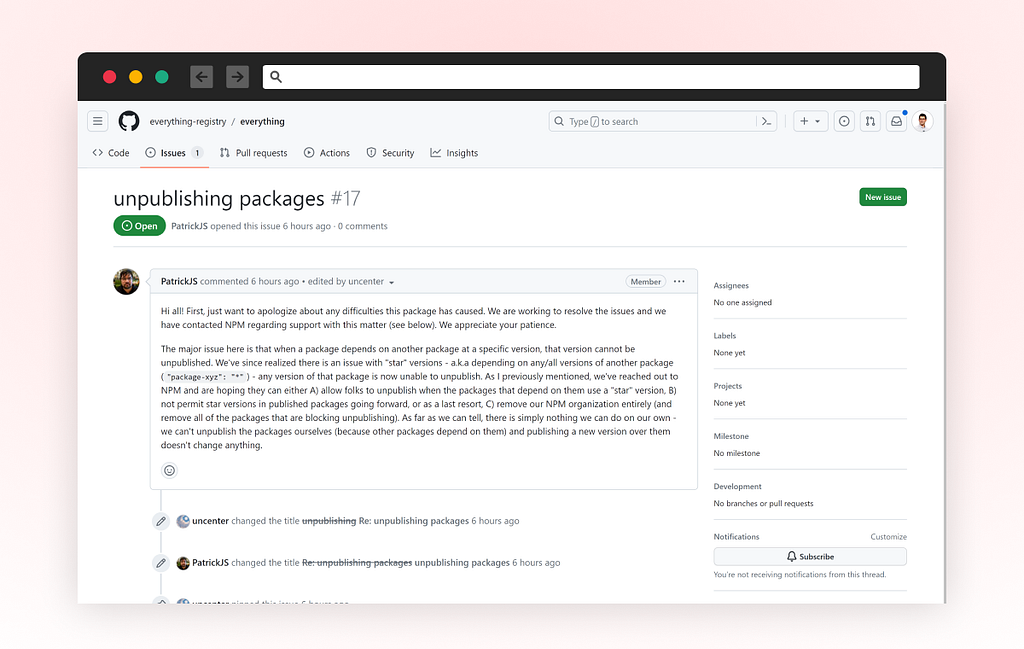1024x649 pixels.
Task: Open the Actions tab
Action: click(x=327, y=153)
